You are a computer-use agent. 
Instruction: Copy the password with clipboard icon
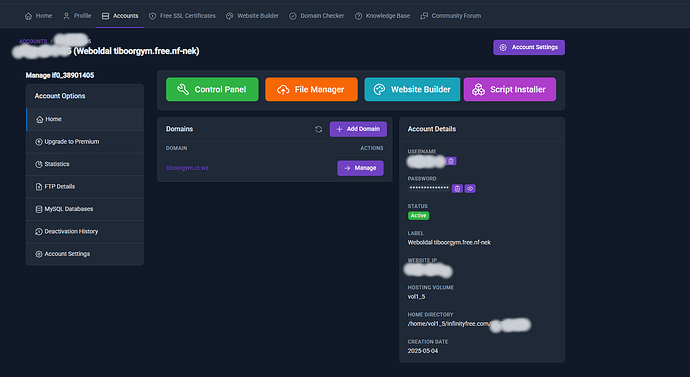coord(457,188)
